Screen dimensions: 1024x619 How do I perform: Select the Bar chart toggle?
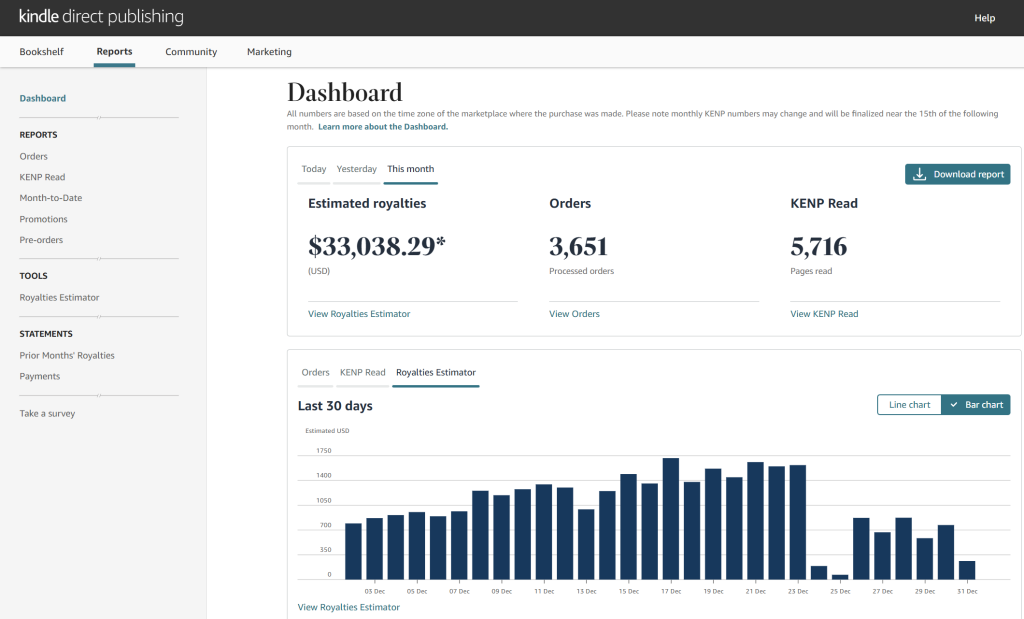coord(976,405)
